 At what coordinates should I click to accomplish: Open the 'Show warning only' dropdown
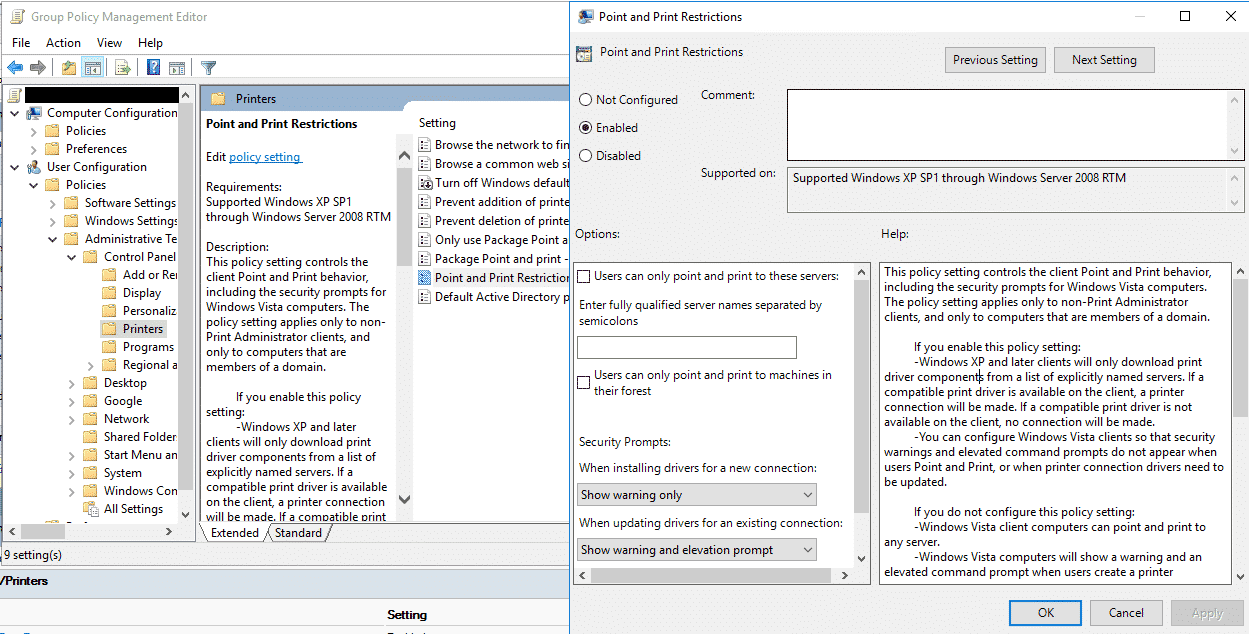[x=697, y=495]
